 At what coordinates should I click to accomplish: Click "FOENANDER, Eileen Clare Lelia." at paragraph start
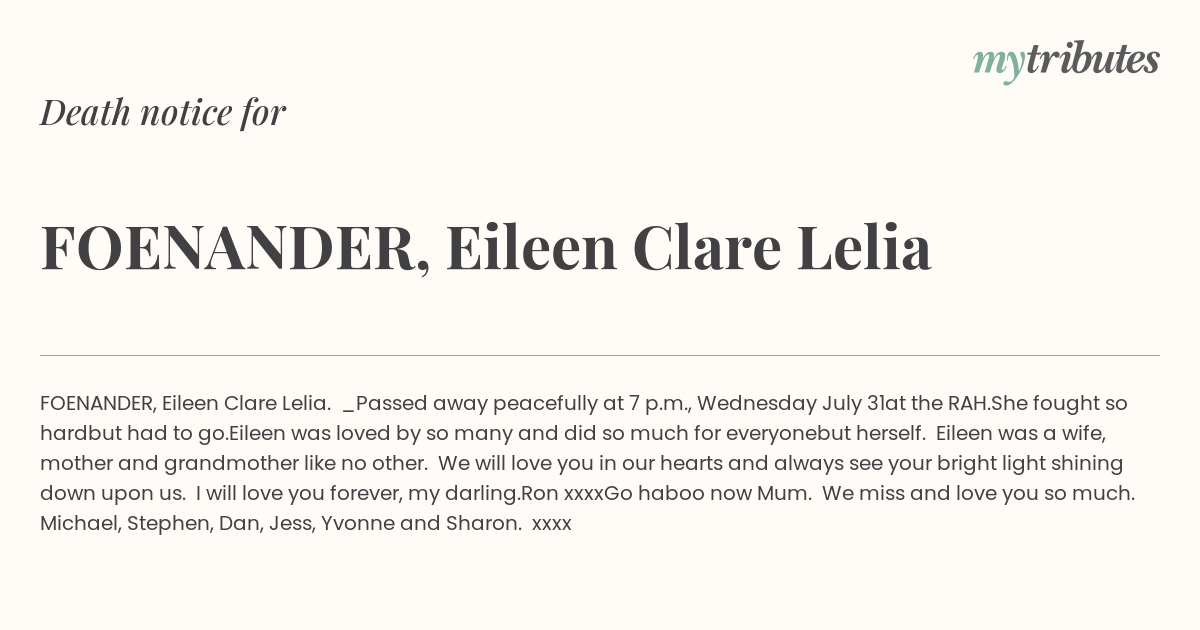click(x=185, y=404)
